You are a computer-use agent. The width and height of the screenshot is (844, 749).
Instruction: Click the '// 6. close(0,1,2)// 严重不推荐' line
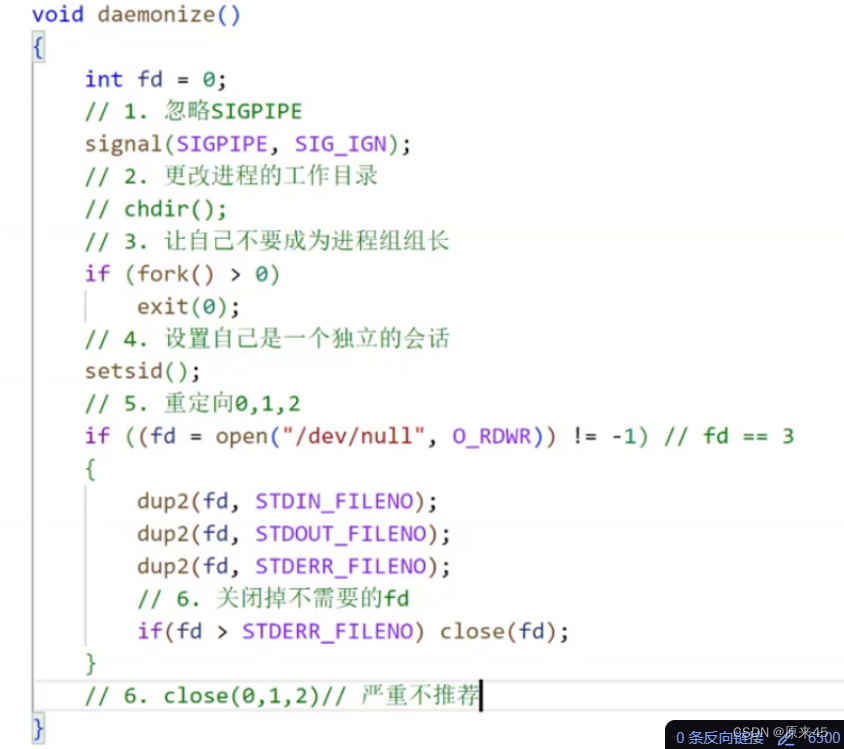point(282,696)
